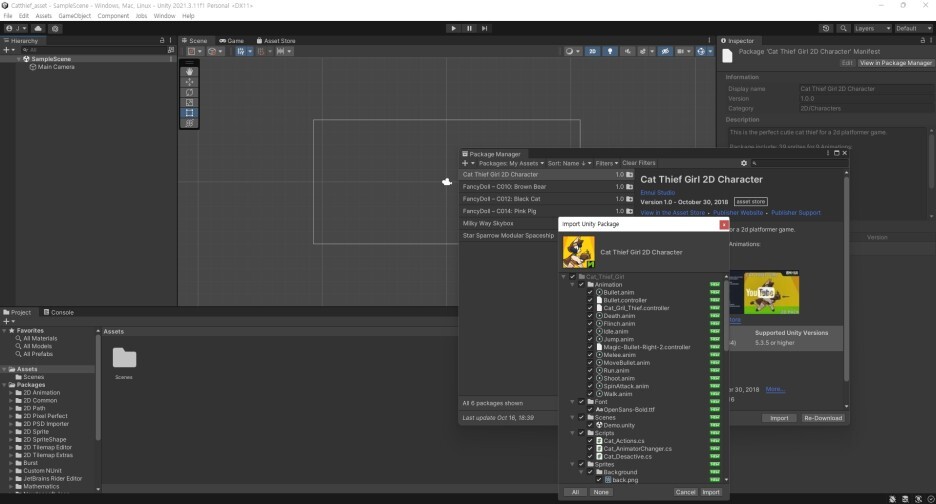
Task: Select the Rect tool in Scene toolbar
Action: [x=189, y=112]
